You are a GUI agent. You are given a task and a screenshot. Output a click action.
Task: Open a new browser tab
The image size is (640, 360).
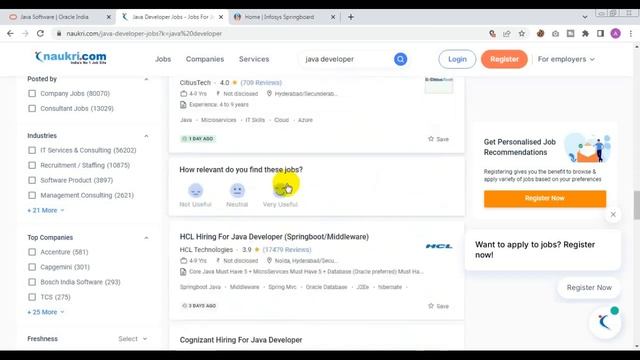(351, 17)
